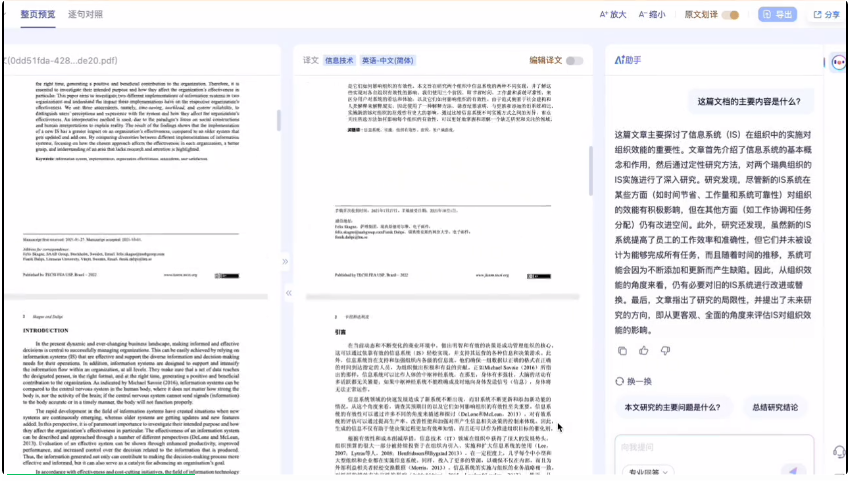Open the customer service headset icon
Viewport: 850px width, 481px height.
[x=839, y=451]
